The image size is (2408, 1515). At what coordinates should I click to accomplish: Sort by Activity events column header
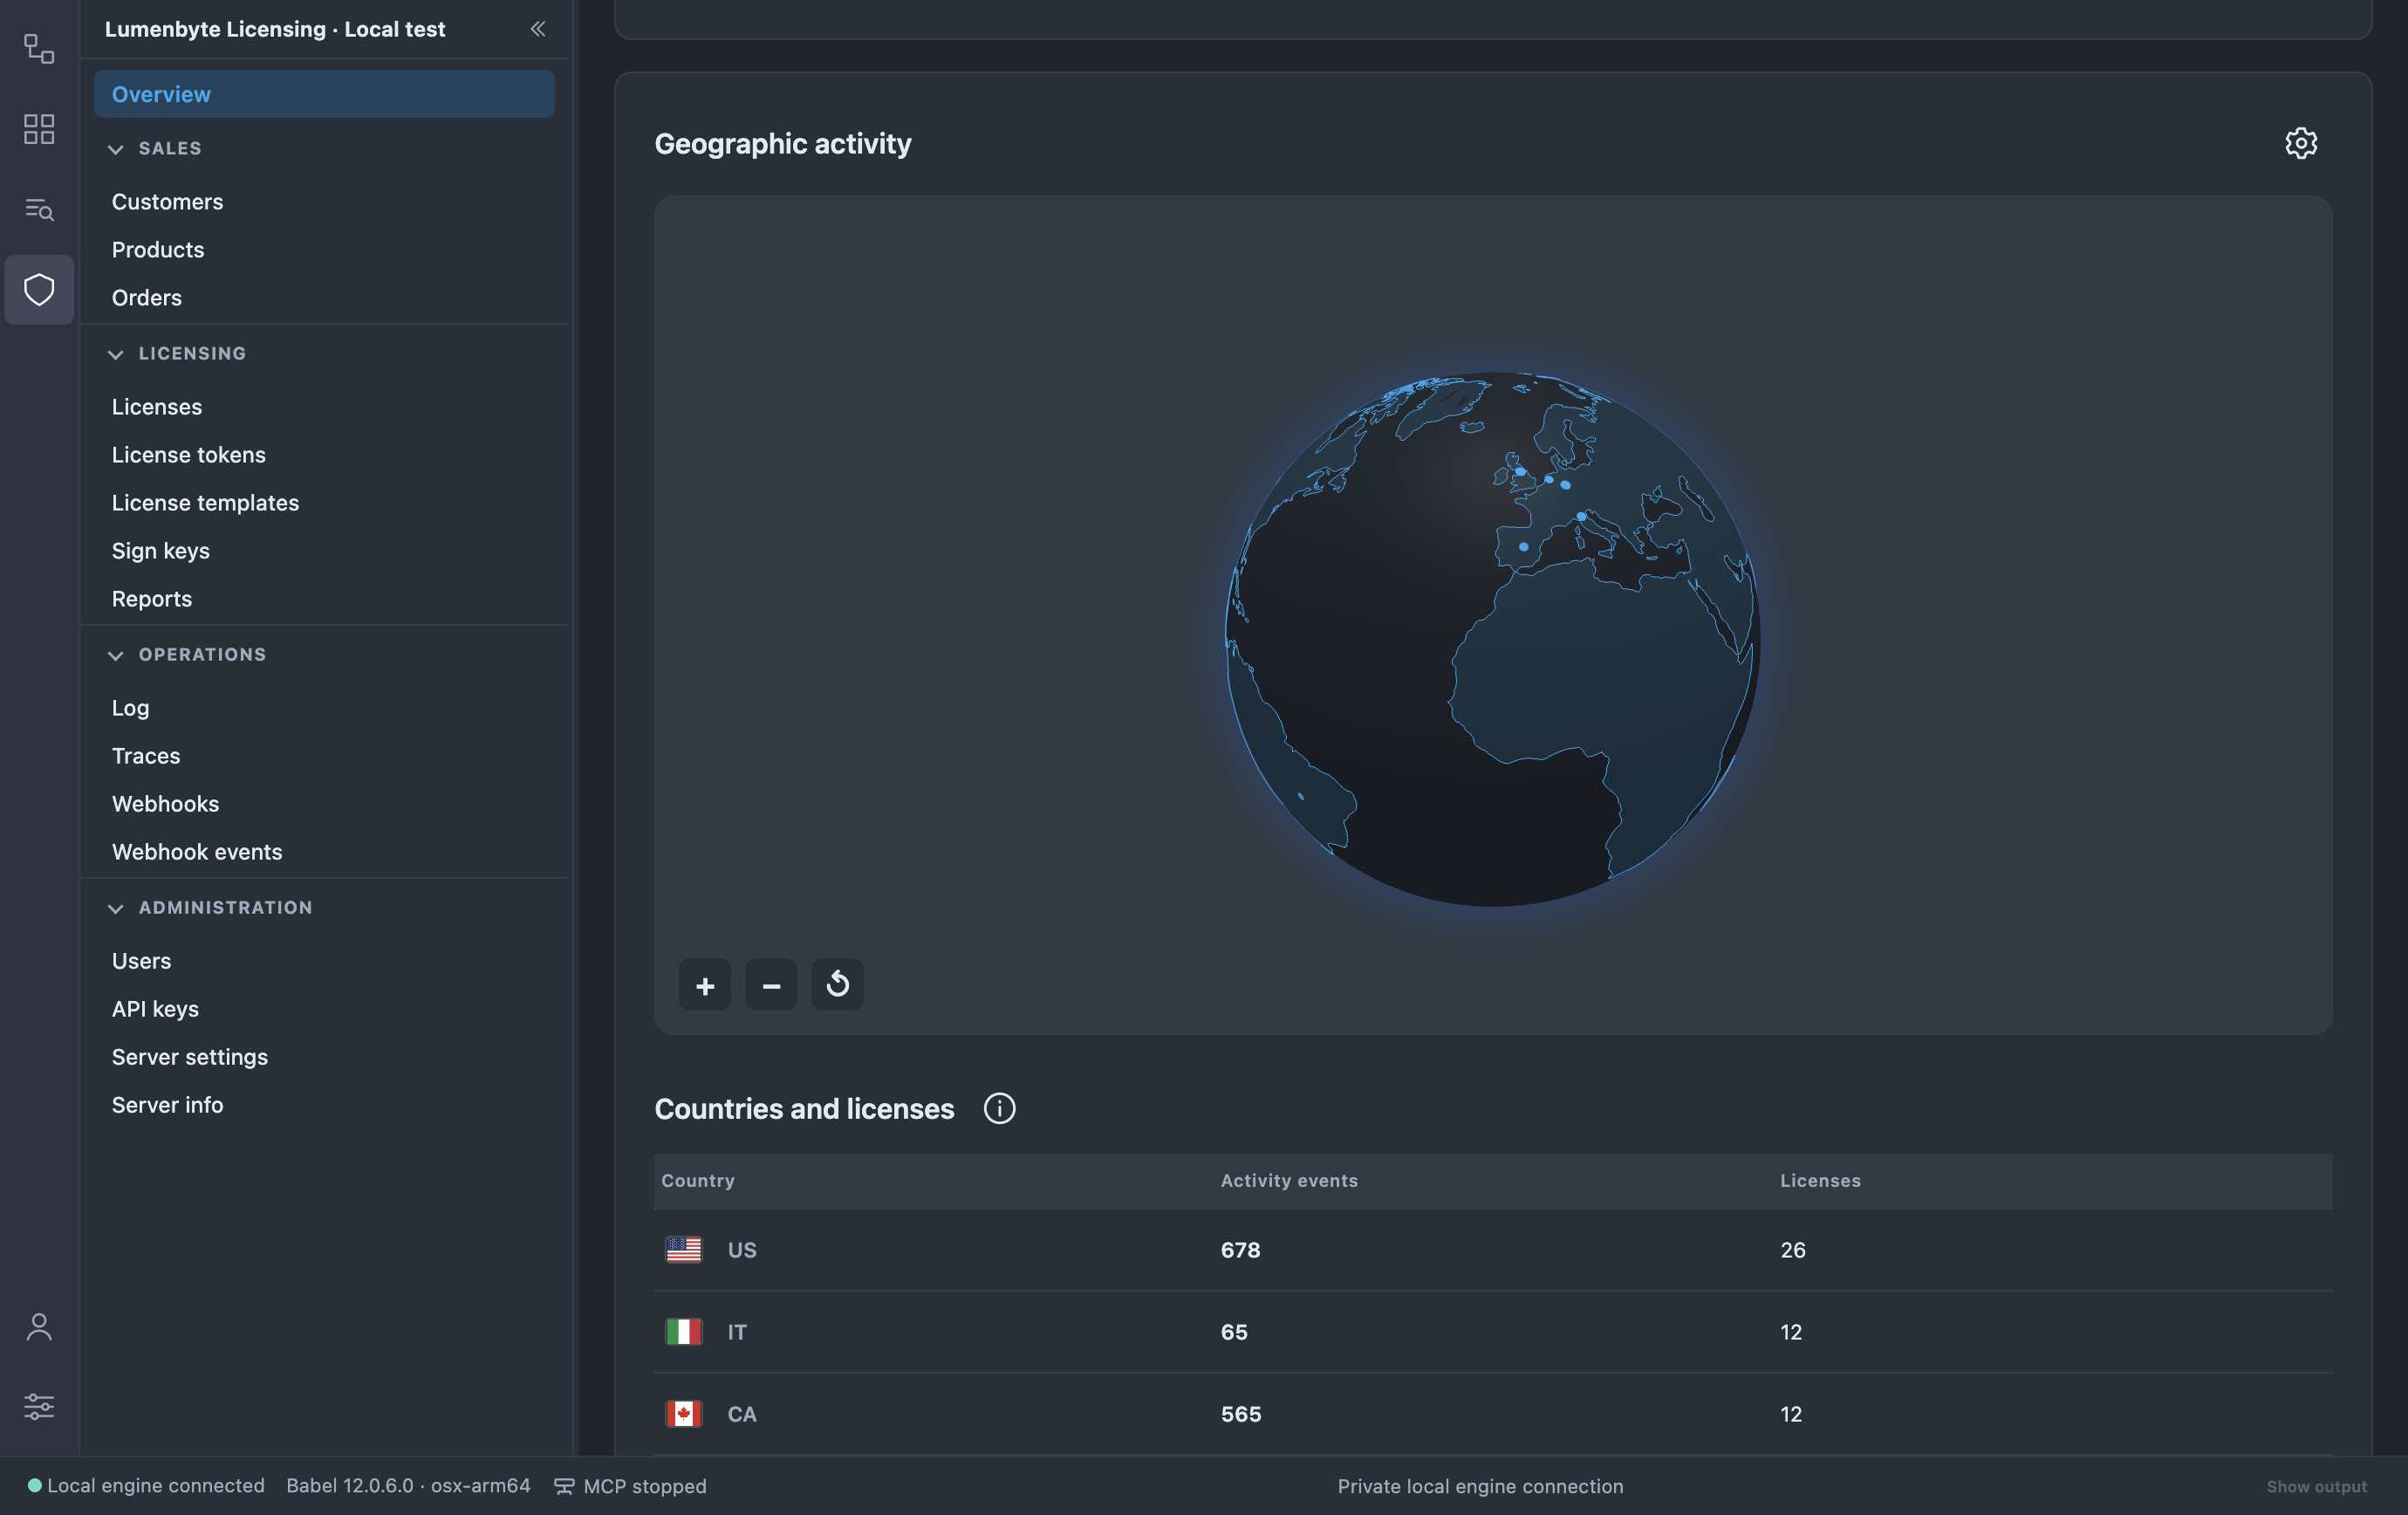(x=1289, y=1181)
